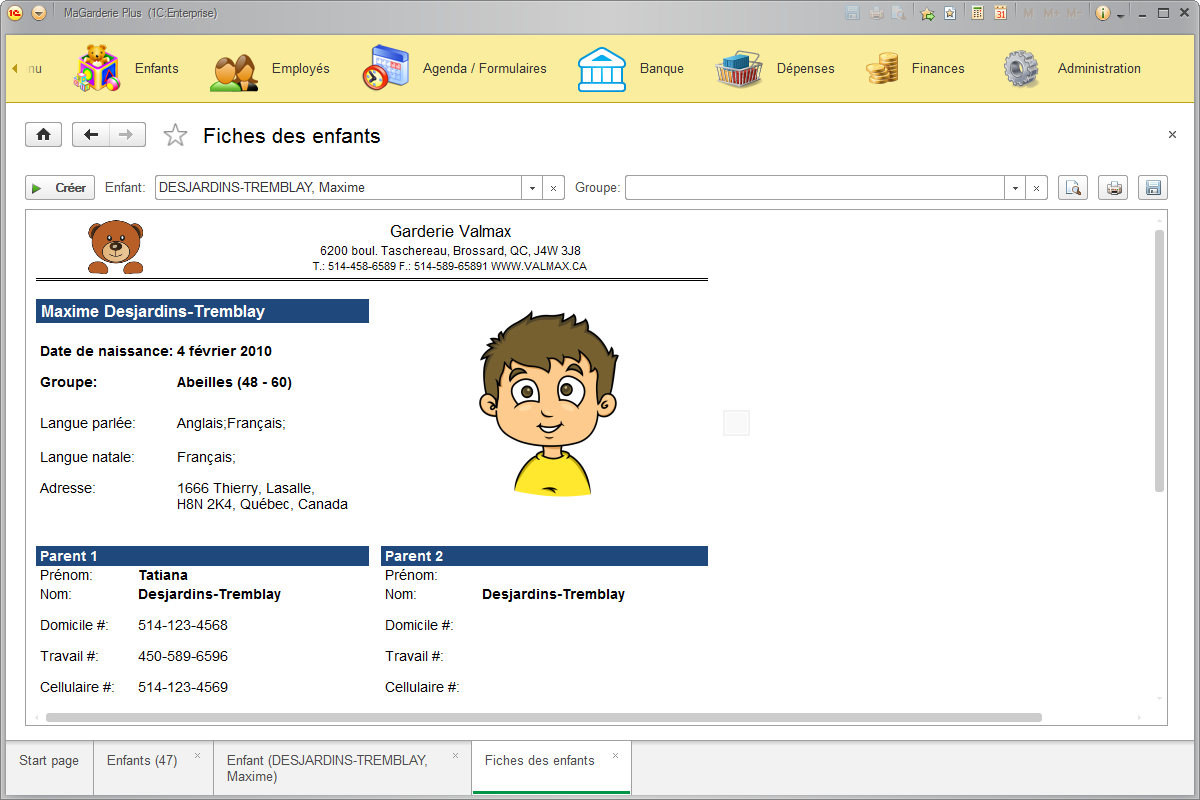The width and height of the screenshot is (1200, 800).
Task: Print the child record sheet
Action: coord(1112,187)
